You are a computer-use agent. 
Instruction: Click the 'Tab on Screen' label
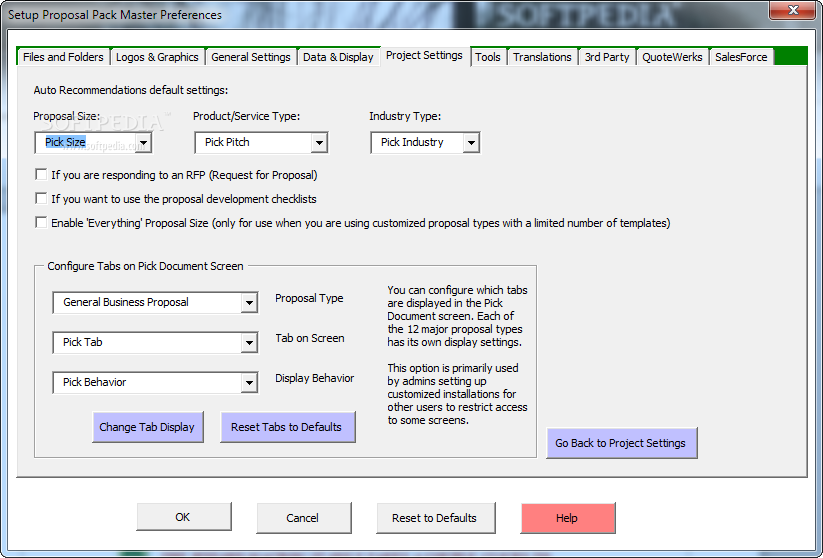pyautogui.click(x=310, y=338)
